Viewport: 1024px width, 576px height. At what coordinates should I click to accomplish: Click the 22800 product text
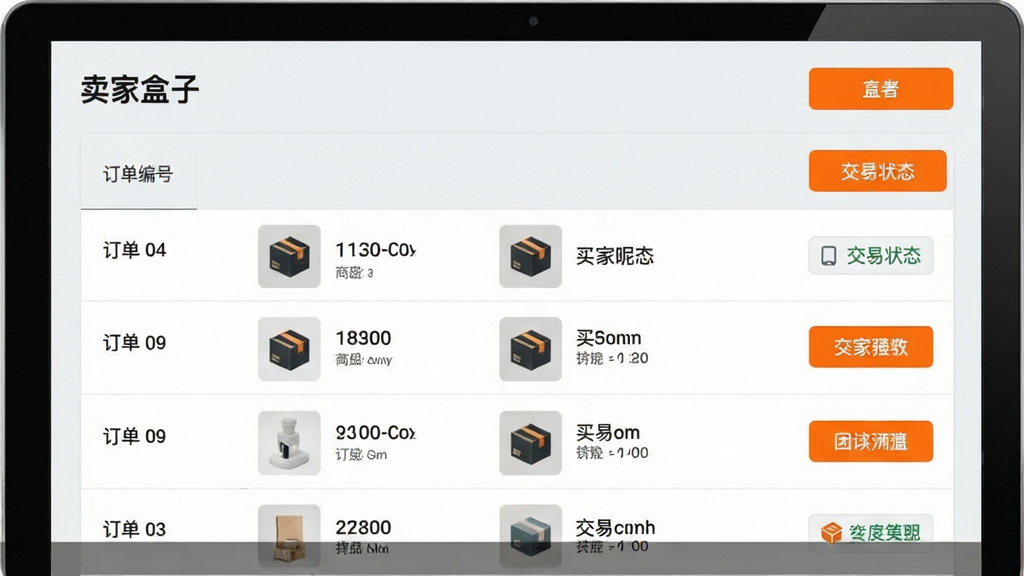click(363, 527)
